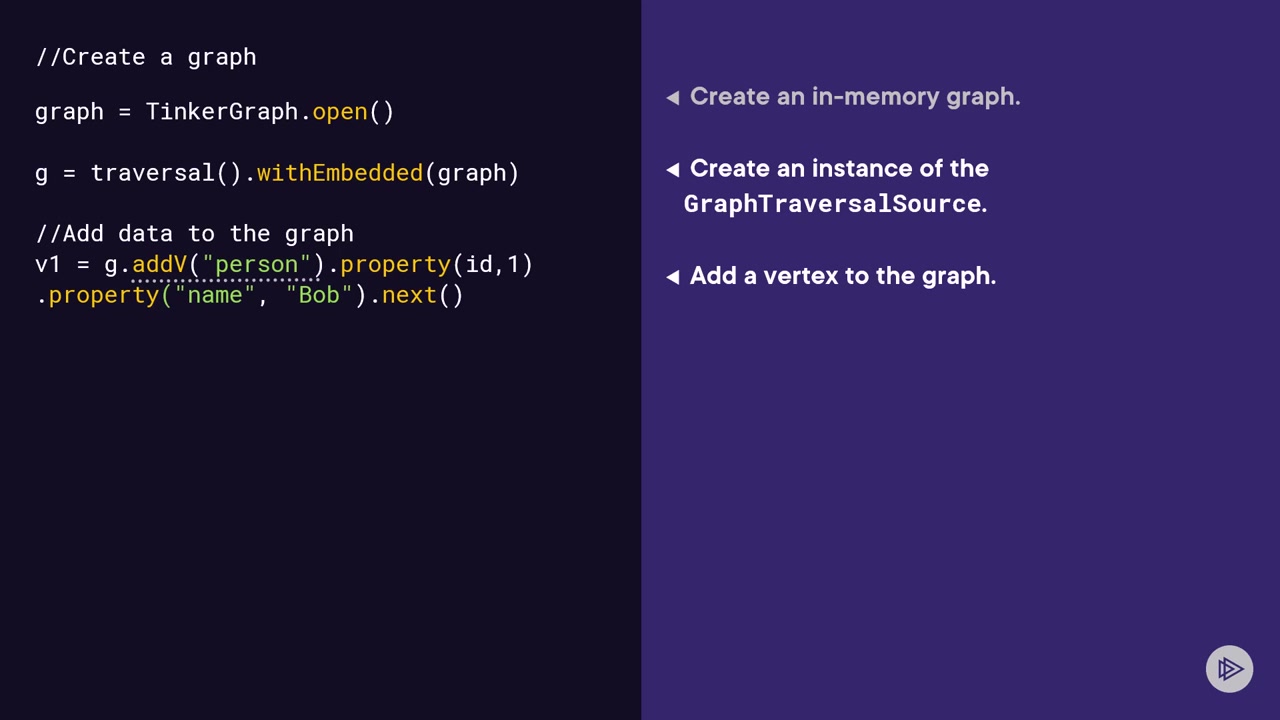Click the Pluralsight play logo icon
The width and height of the screenshot is (1280, 720).
(x=1229, y=669)
